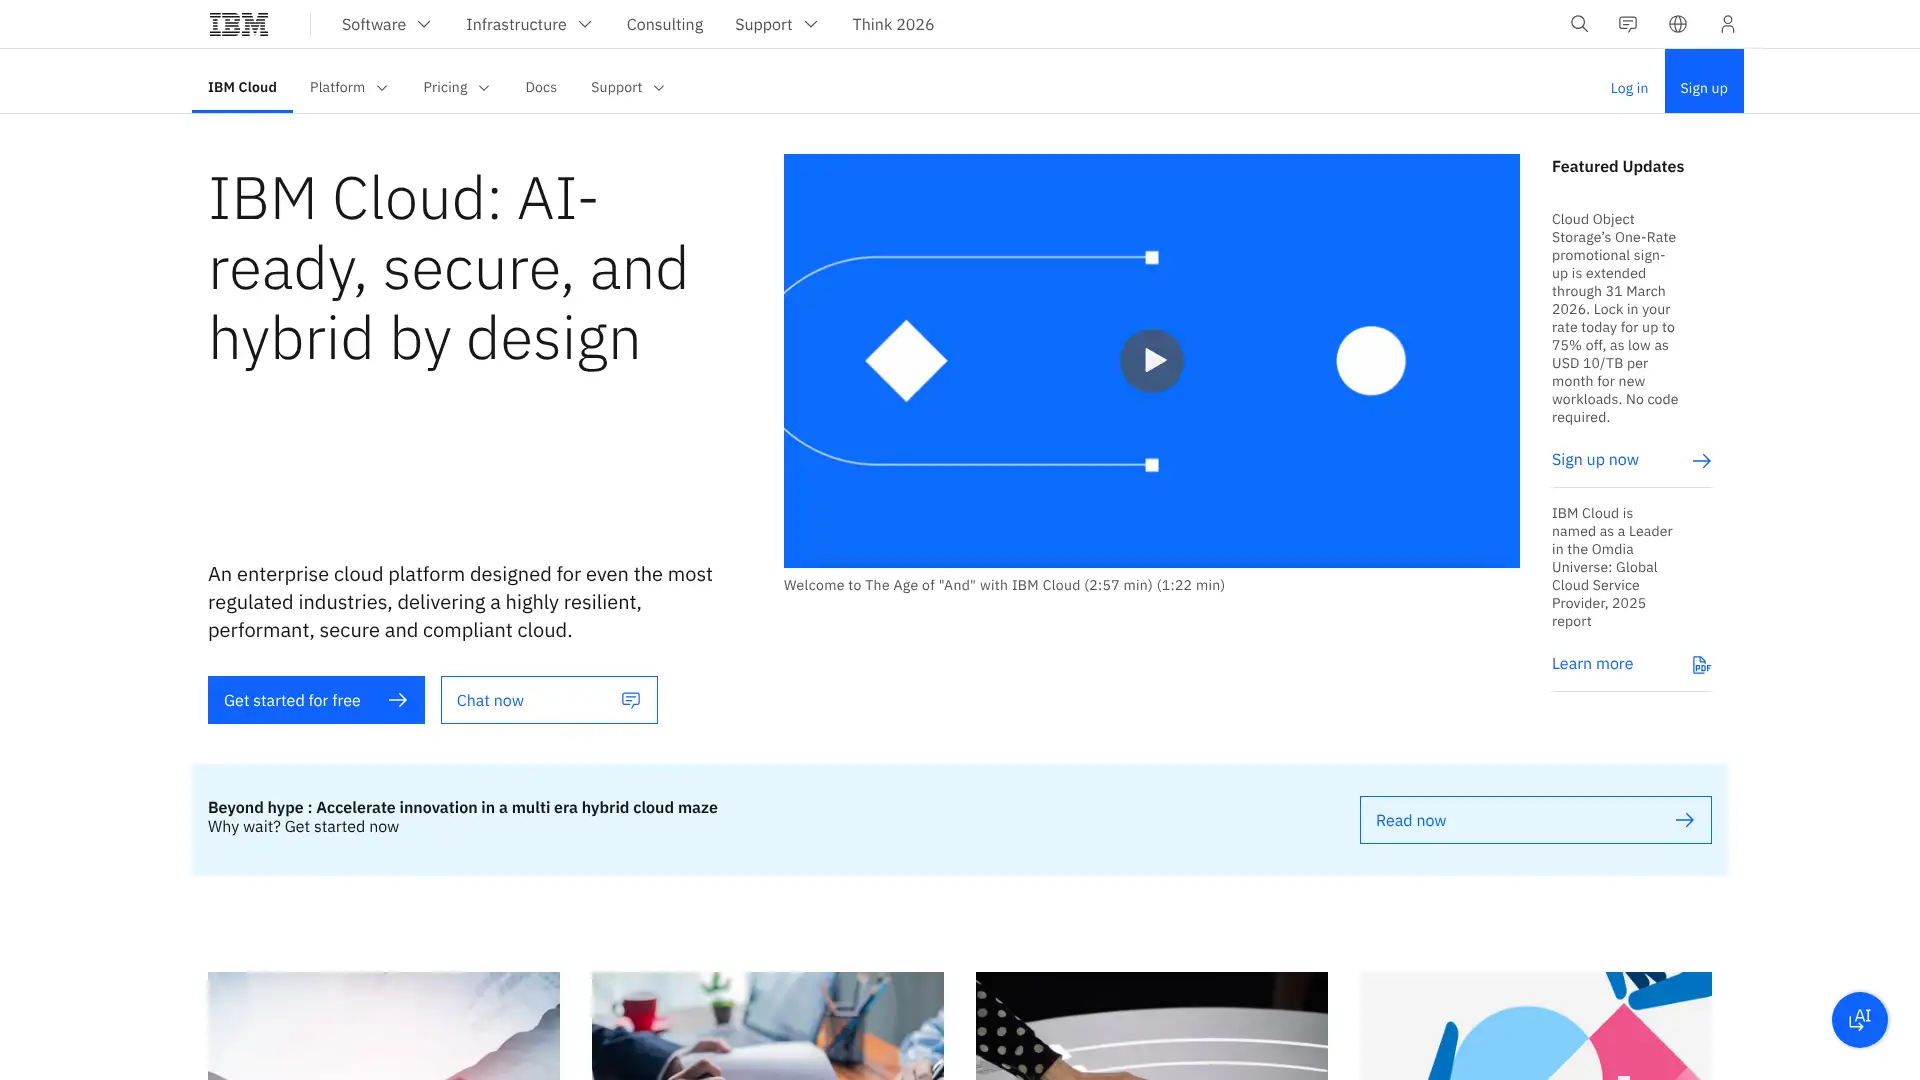Expand the IBM Cloud Support dropdown
Viewport: 1920px width, 1080px height.
(x=628, y=88)
